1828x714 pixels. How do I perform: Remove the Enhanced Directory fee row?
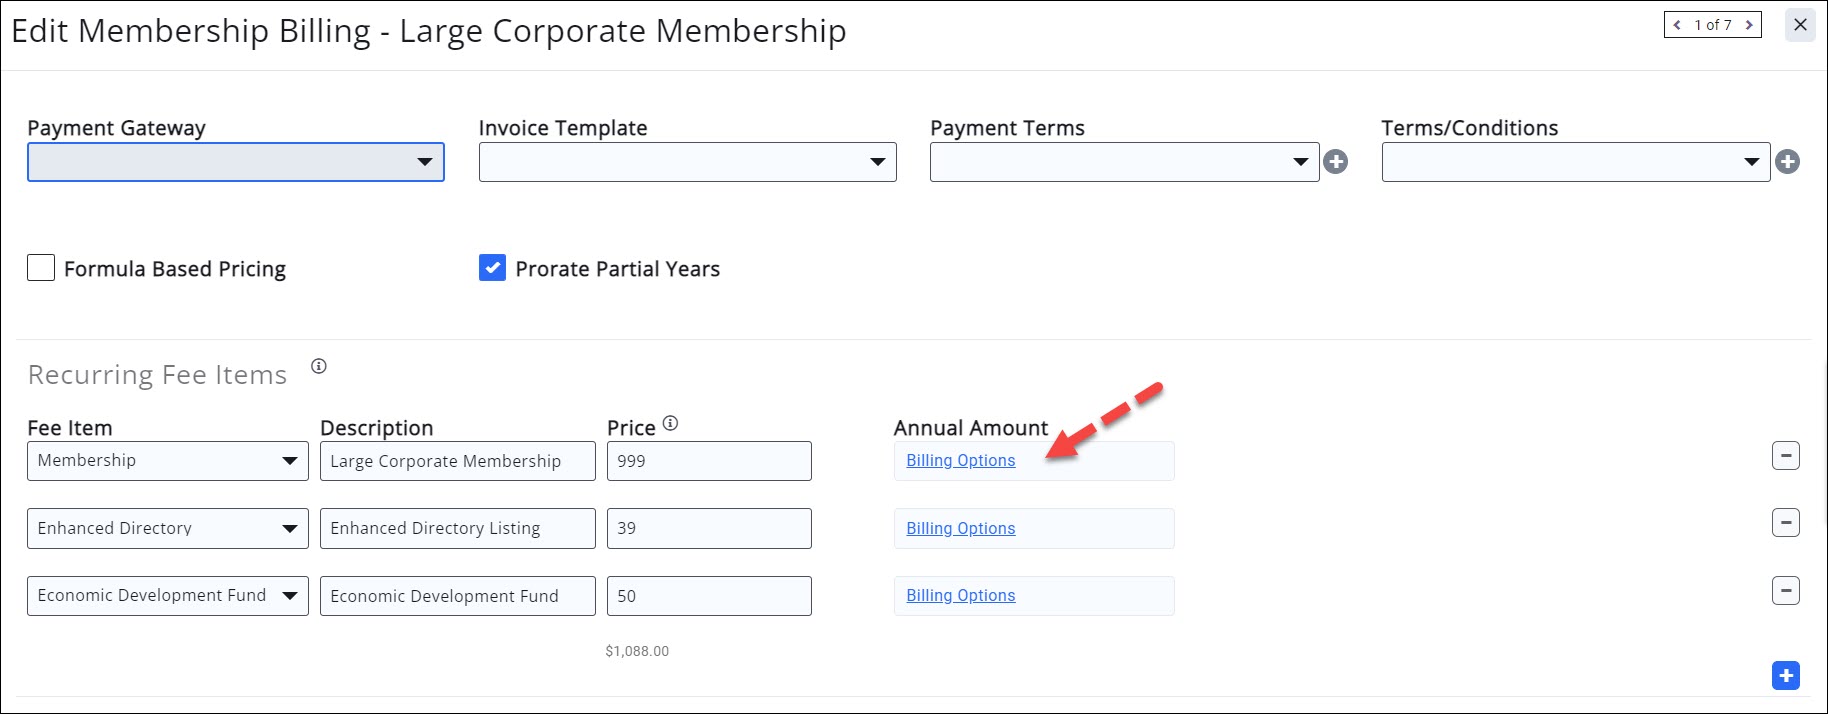tap(1785, 523)
